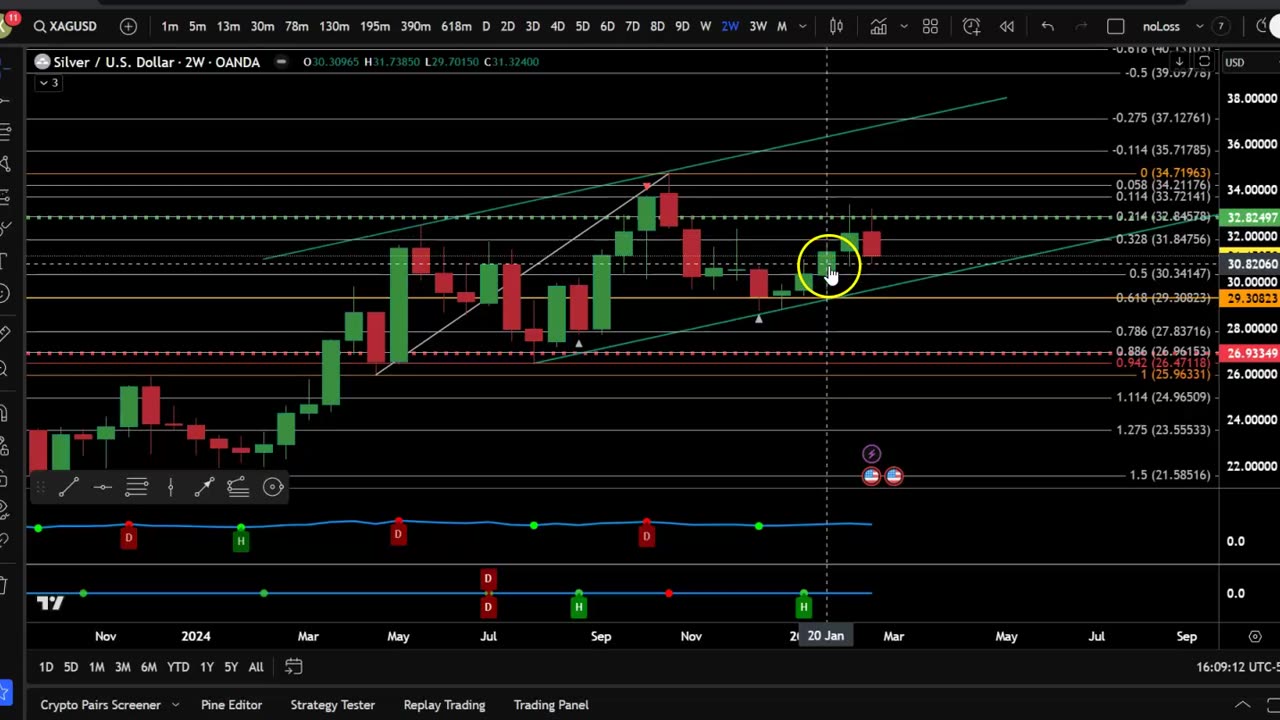Start bar replay with rewind icon

coord(1007,26)
